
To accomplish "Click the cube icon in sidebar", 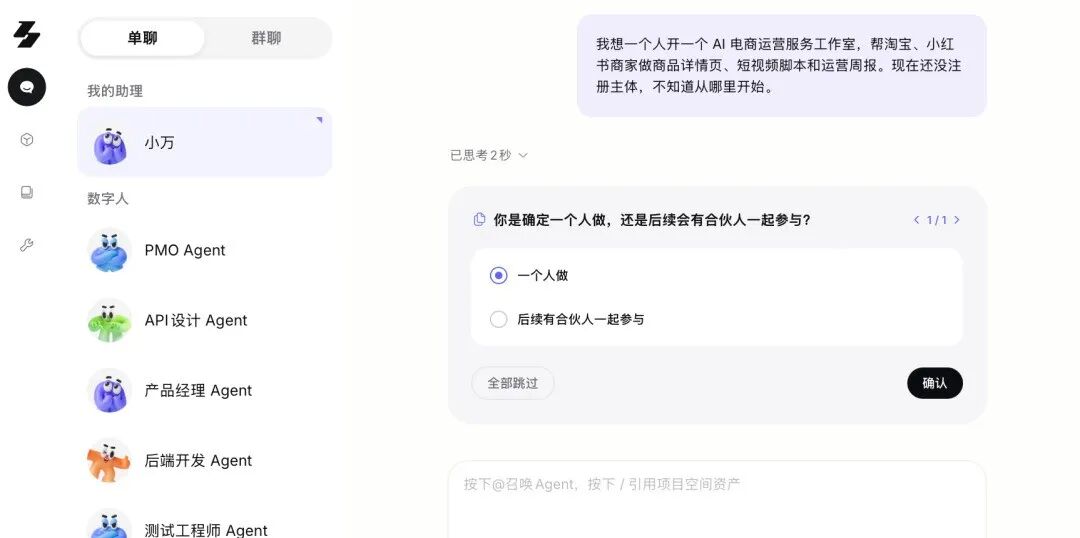I will click(x=27, y=140).
